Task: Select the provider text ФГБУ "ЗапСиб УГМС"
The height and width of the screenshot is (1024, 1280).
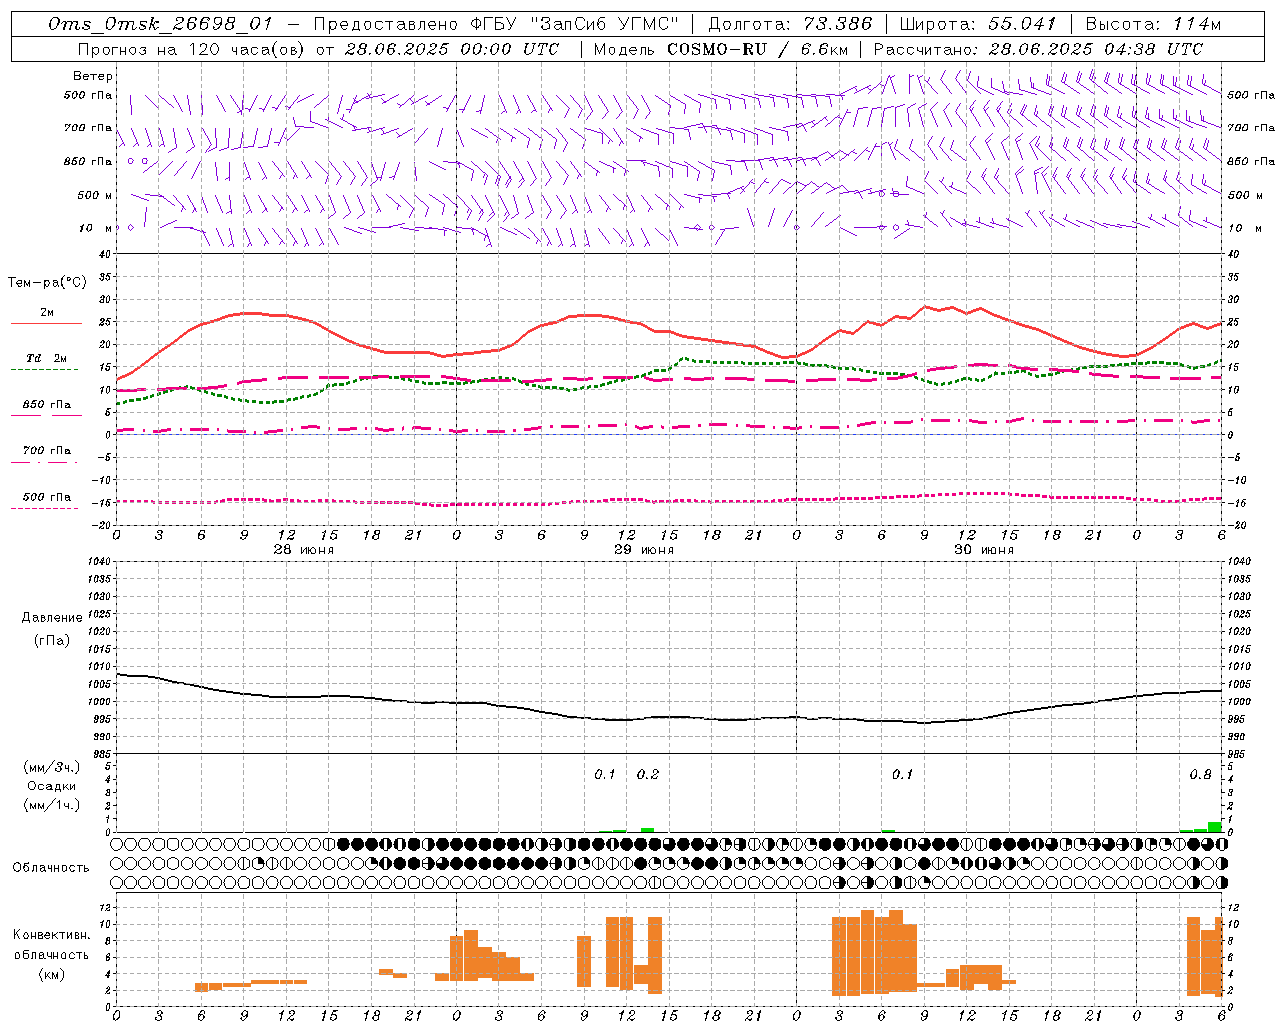Action: coord(573,24)
